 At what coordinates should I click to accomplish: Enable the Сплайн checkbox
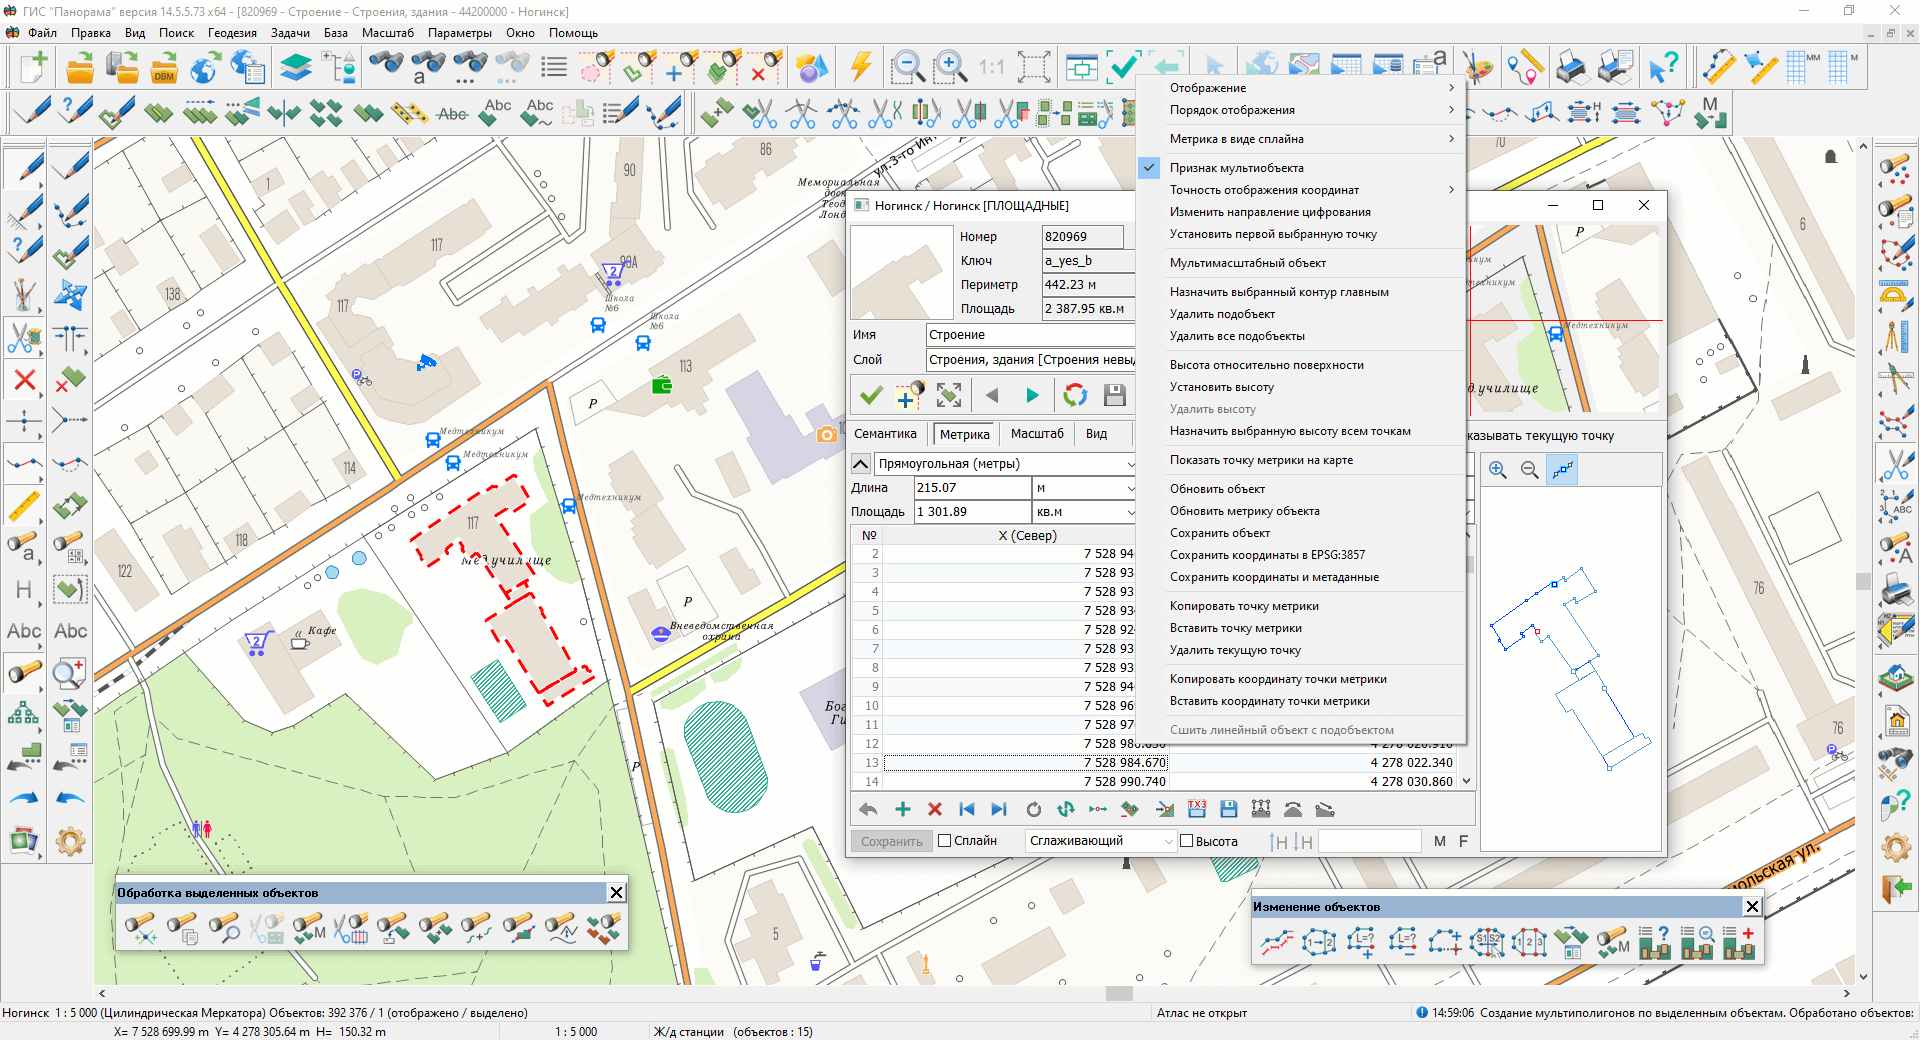(x=945, y=841)
